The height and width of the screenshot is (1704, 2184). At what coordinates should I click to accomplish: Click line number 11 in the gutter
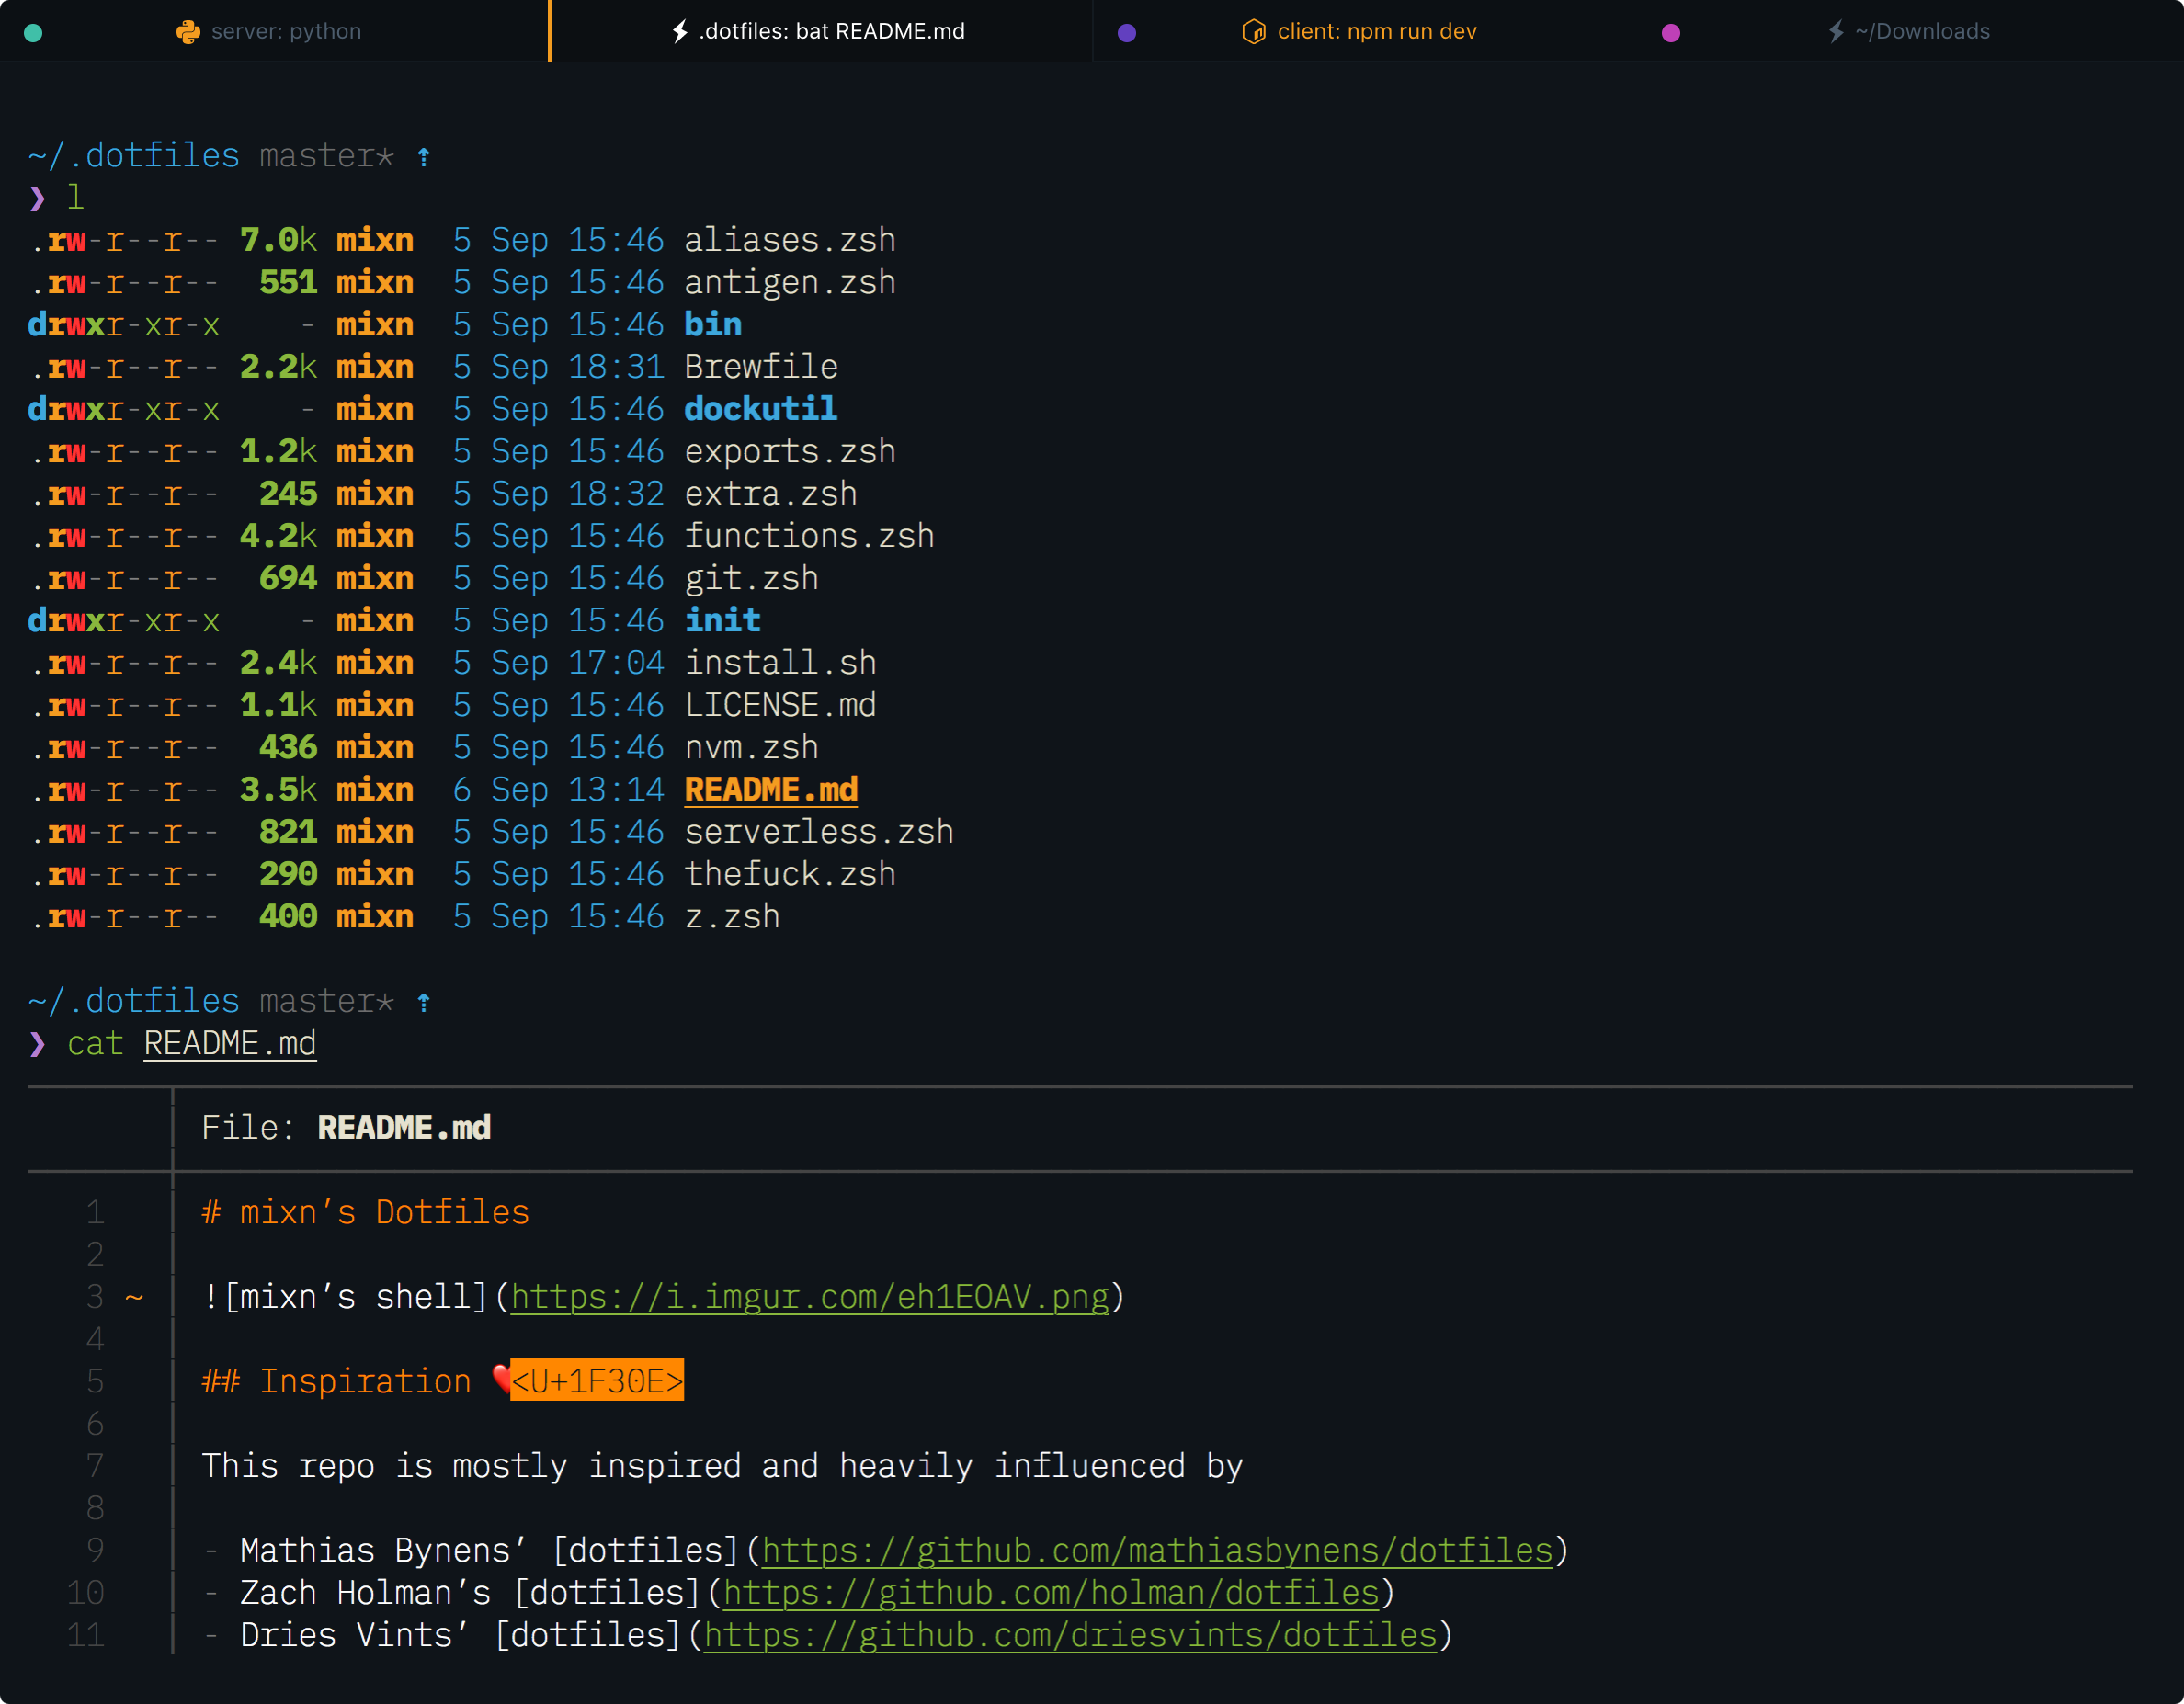86,1635
